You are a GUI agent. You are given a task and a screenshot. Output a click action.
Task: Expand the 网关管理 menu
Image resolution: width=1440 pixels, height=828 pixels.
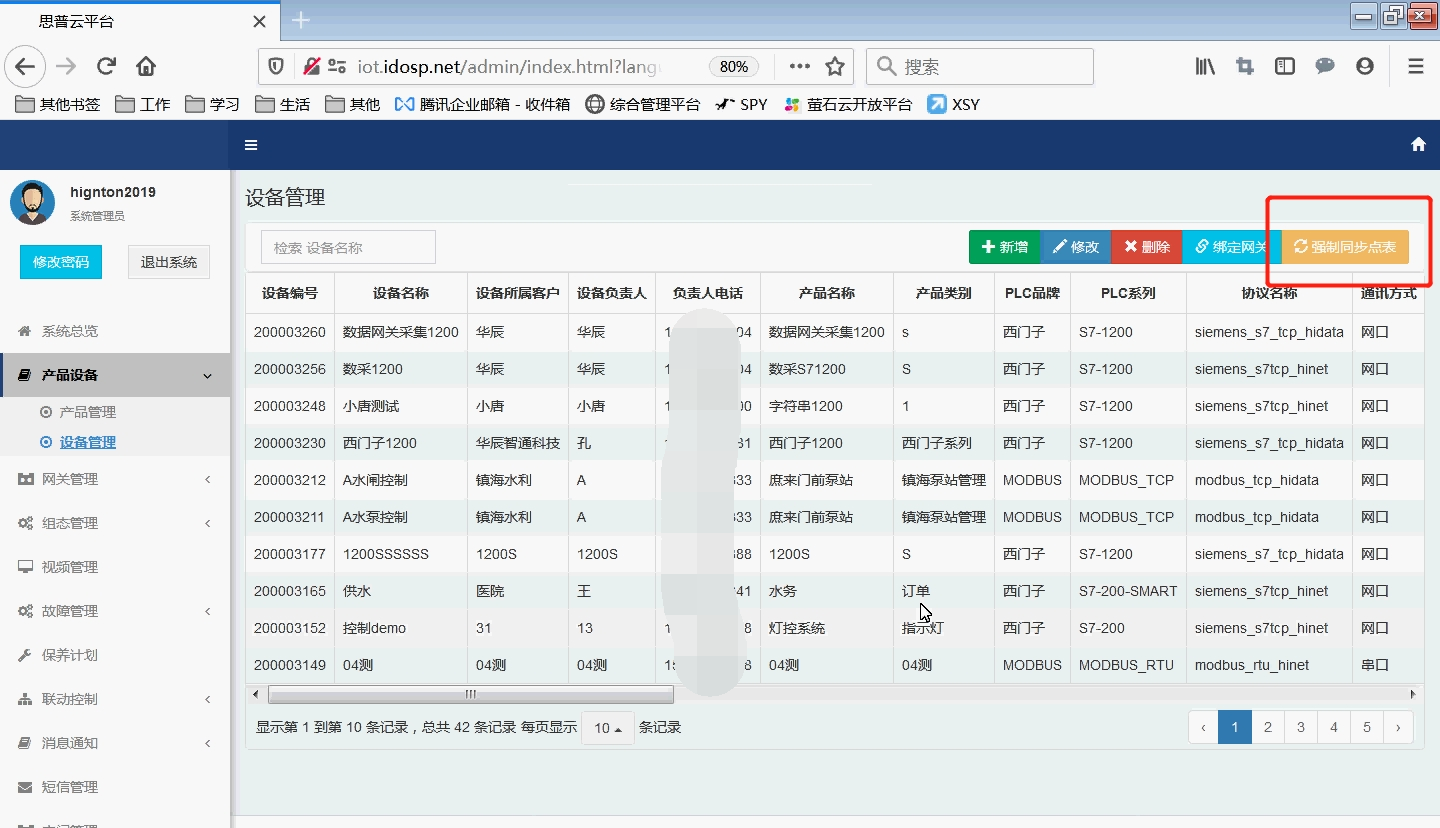(70, 479)
